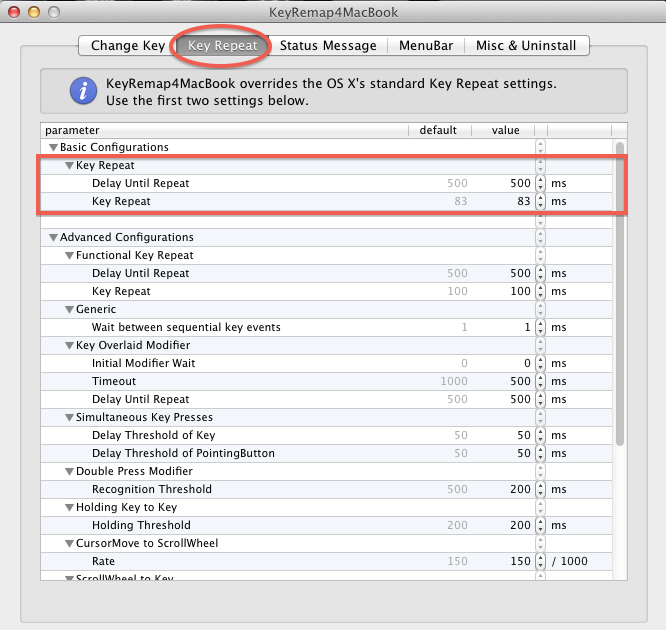The height and width of the screenshot is (630, 666).
Task: Collapse the CursorMove to ScrollWheel group
Action: pyautogui.click(x=69, y=543)
